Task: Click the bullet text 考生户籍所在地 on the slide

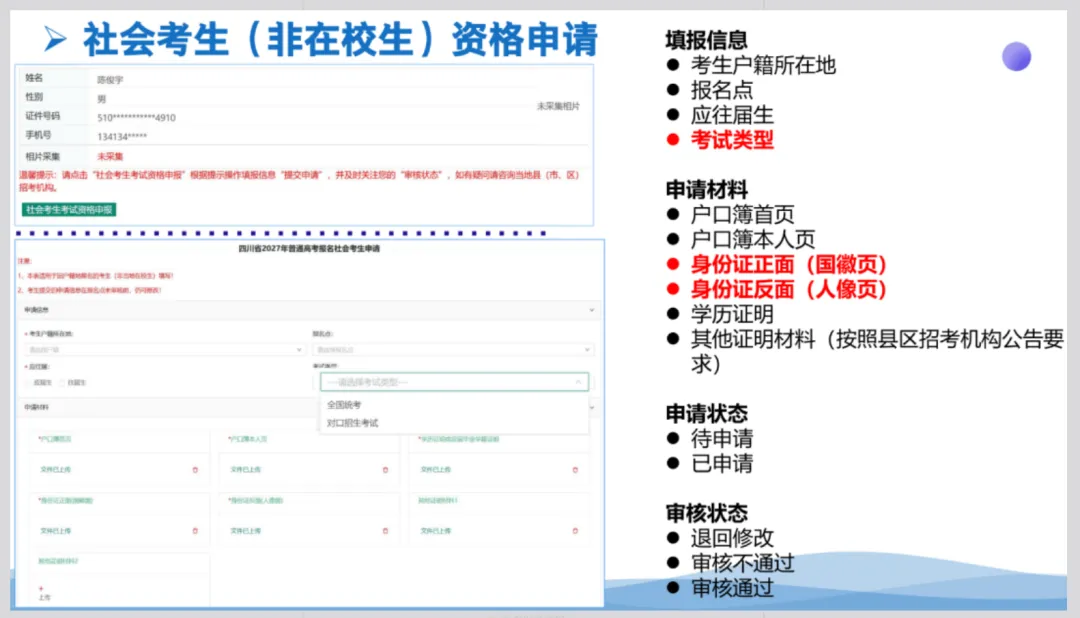Action: (x=763, y=65)
